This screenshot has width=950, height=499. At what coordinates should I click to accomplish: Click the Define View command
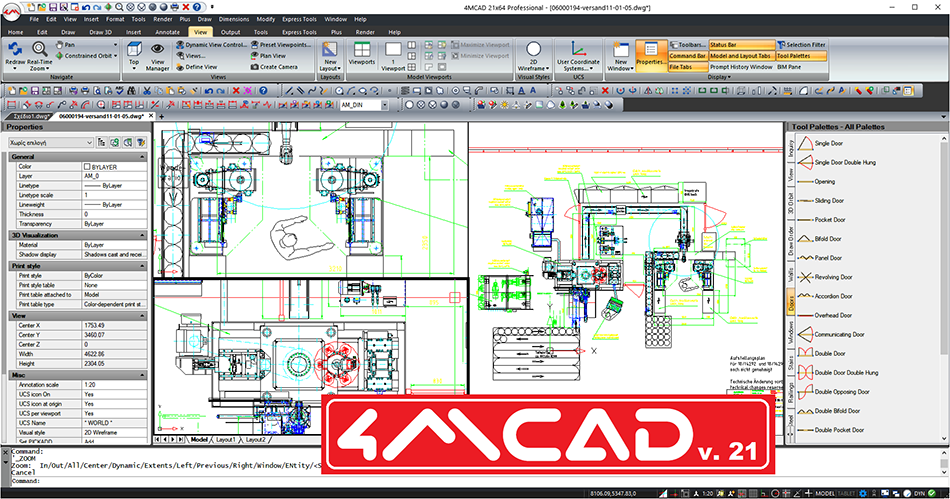(197, 67)
